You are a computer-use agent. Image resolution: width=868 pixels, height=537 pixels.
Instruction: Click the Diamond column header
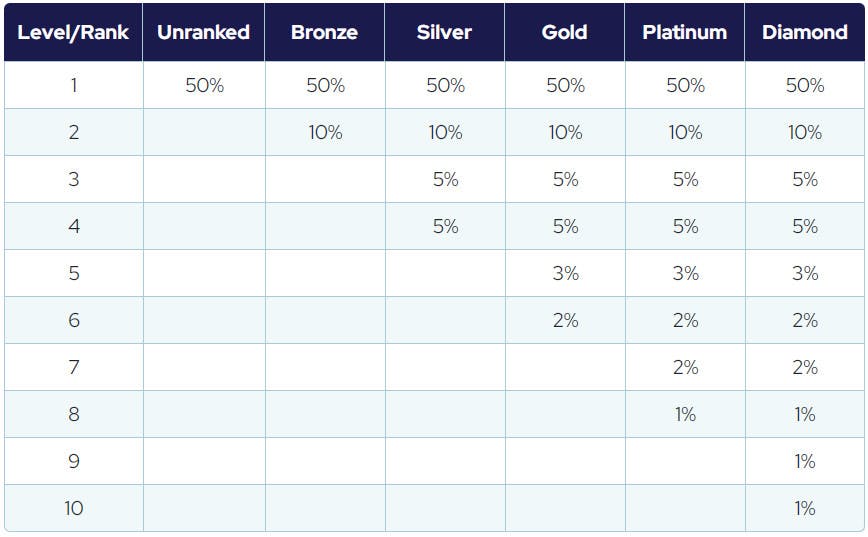804,32
